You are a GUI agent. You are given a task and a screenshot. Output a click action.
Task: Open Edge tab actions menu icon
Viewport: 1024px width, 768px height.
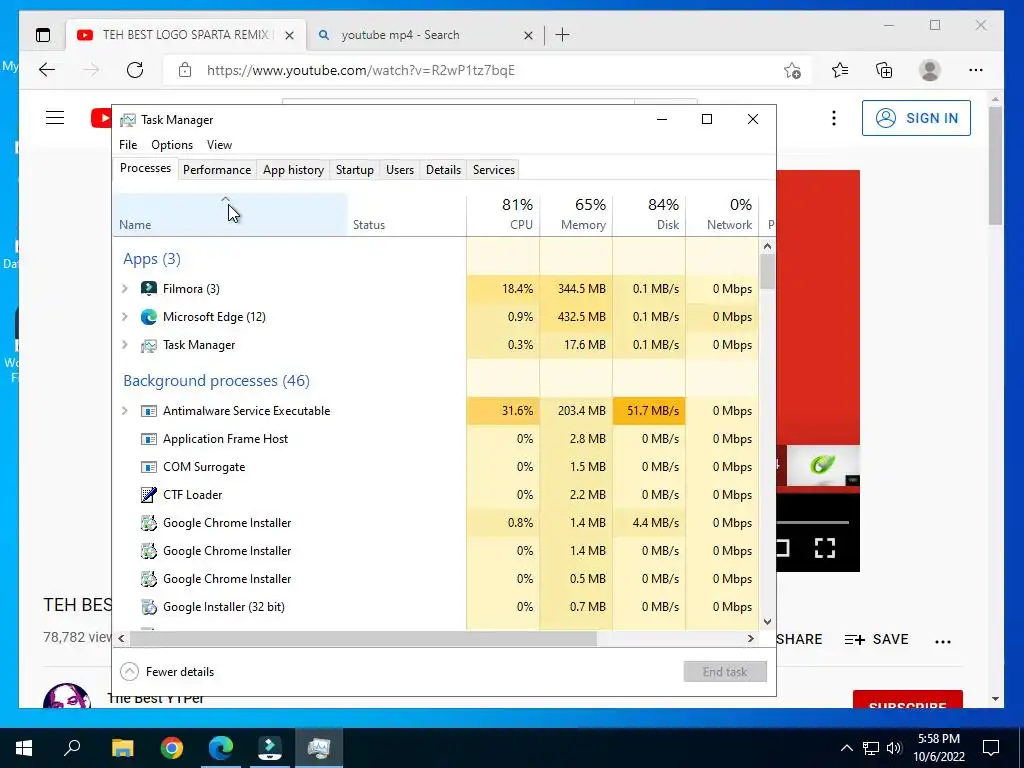pos(43,35)
